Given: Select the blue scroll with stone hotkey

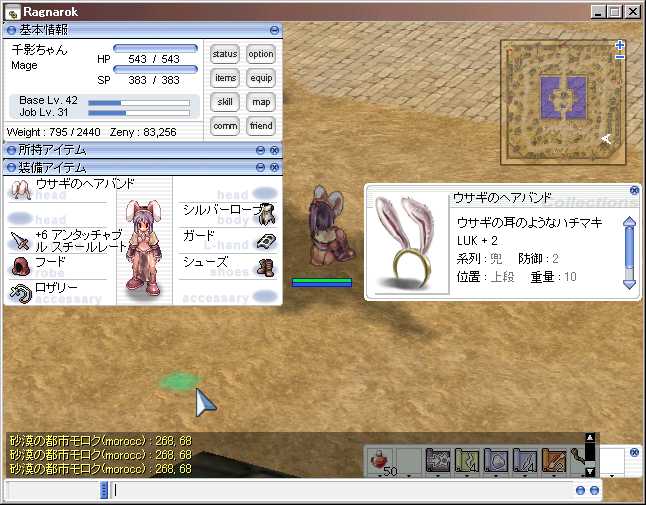Looking at the screenshot, I should tap(496, 461).
